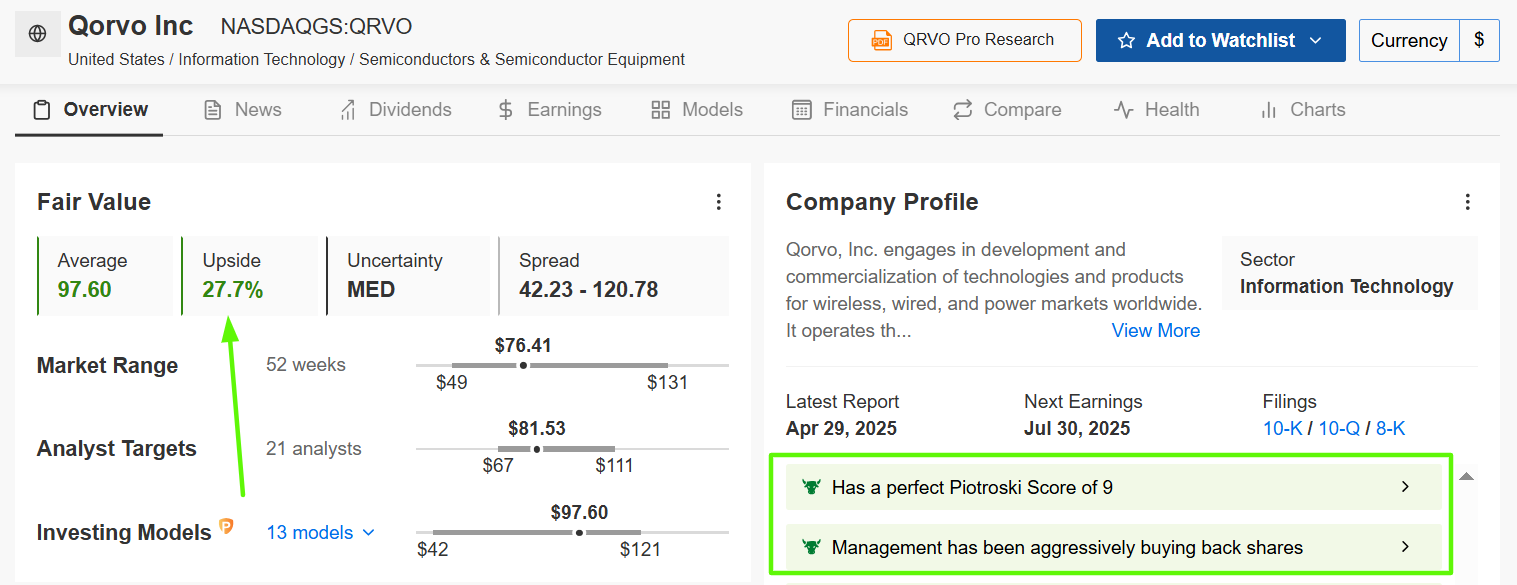1517x585 pixels.
Task: Click the dollar sign icon on Earnings tab
Action: click(x=506, y=110)
